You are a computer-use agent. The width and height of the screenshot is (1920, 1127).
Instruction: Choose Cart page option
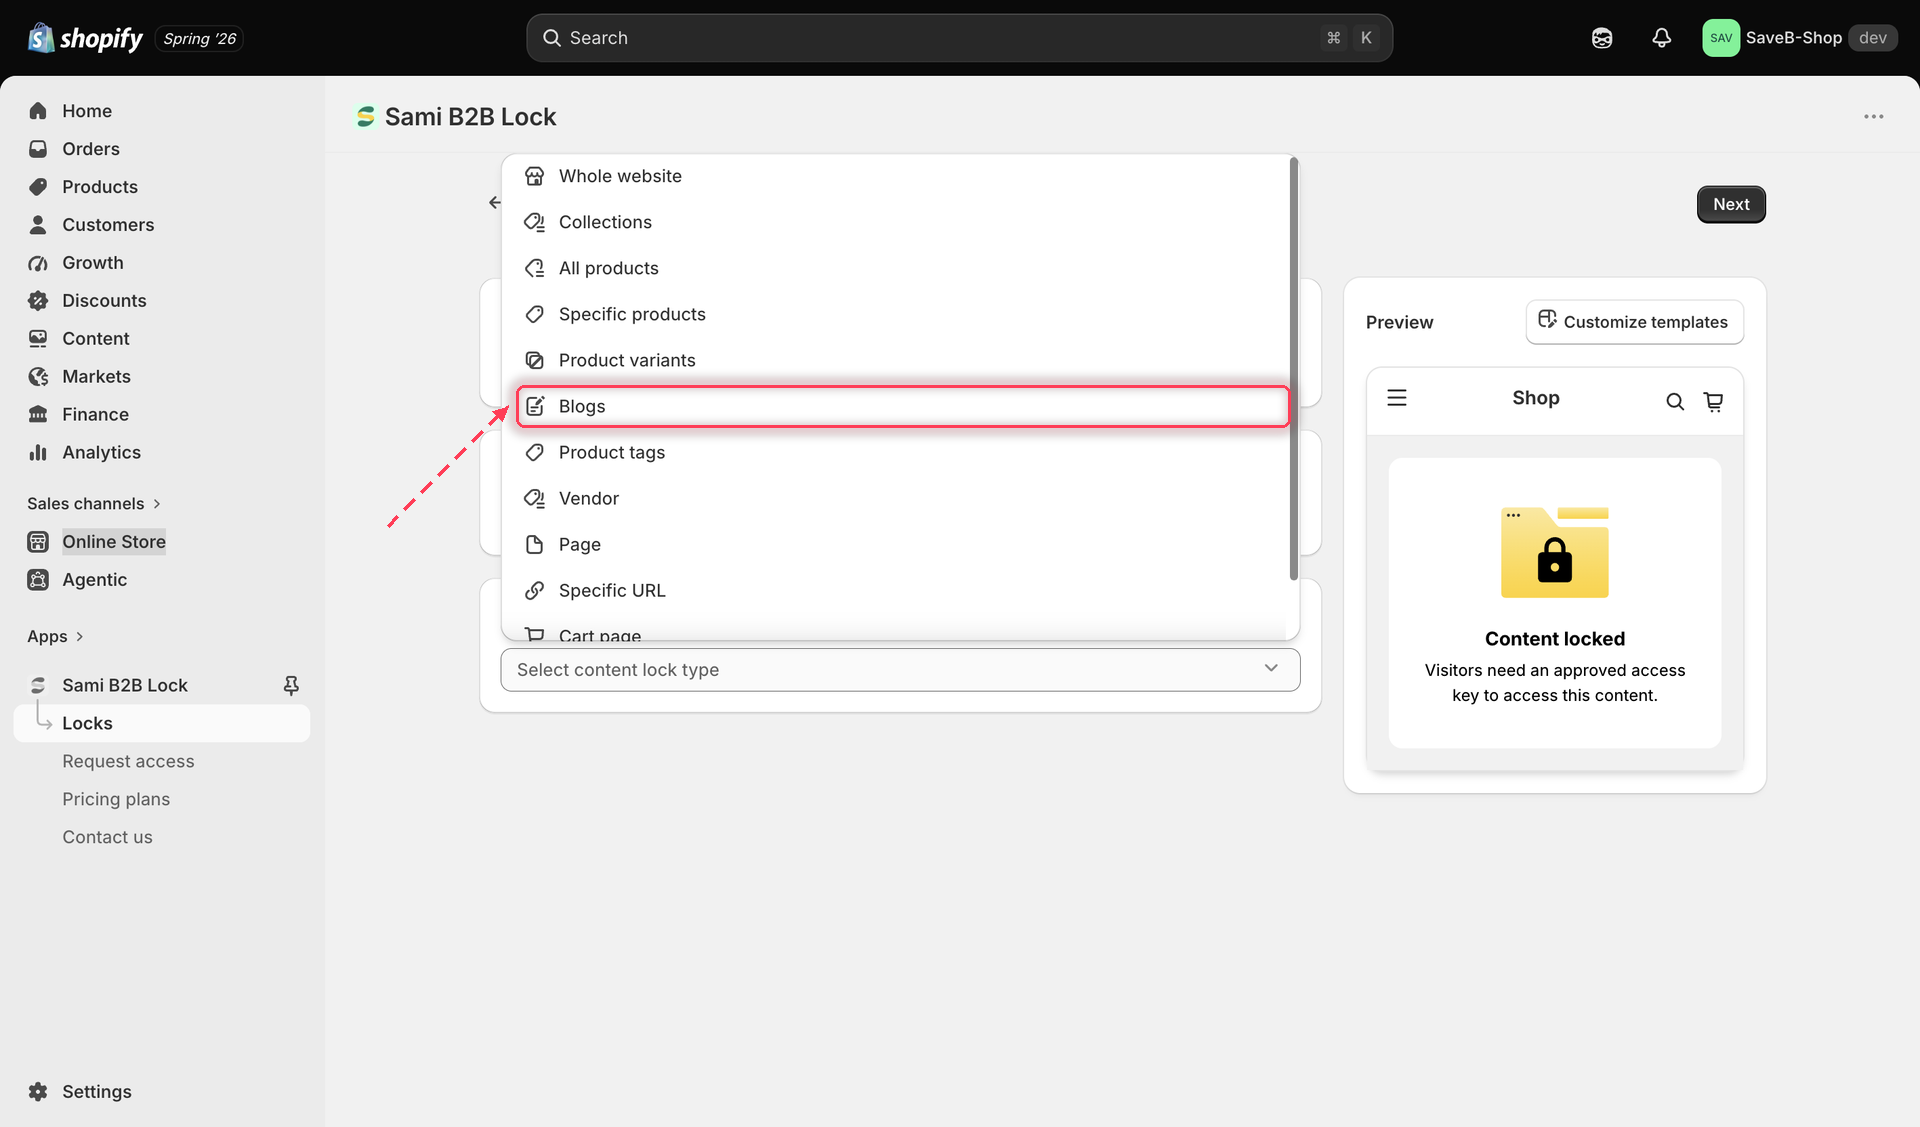pos(901,632)
